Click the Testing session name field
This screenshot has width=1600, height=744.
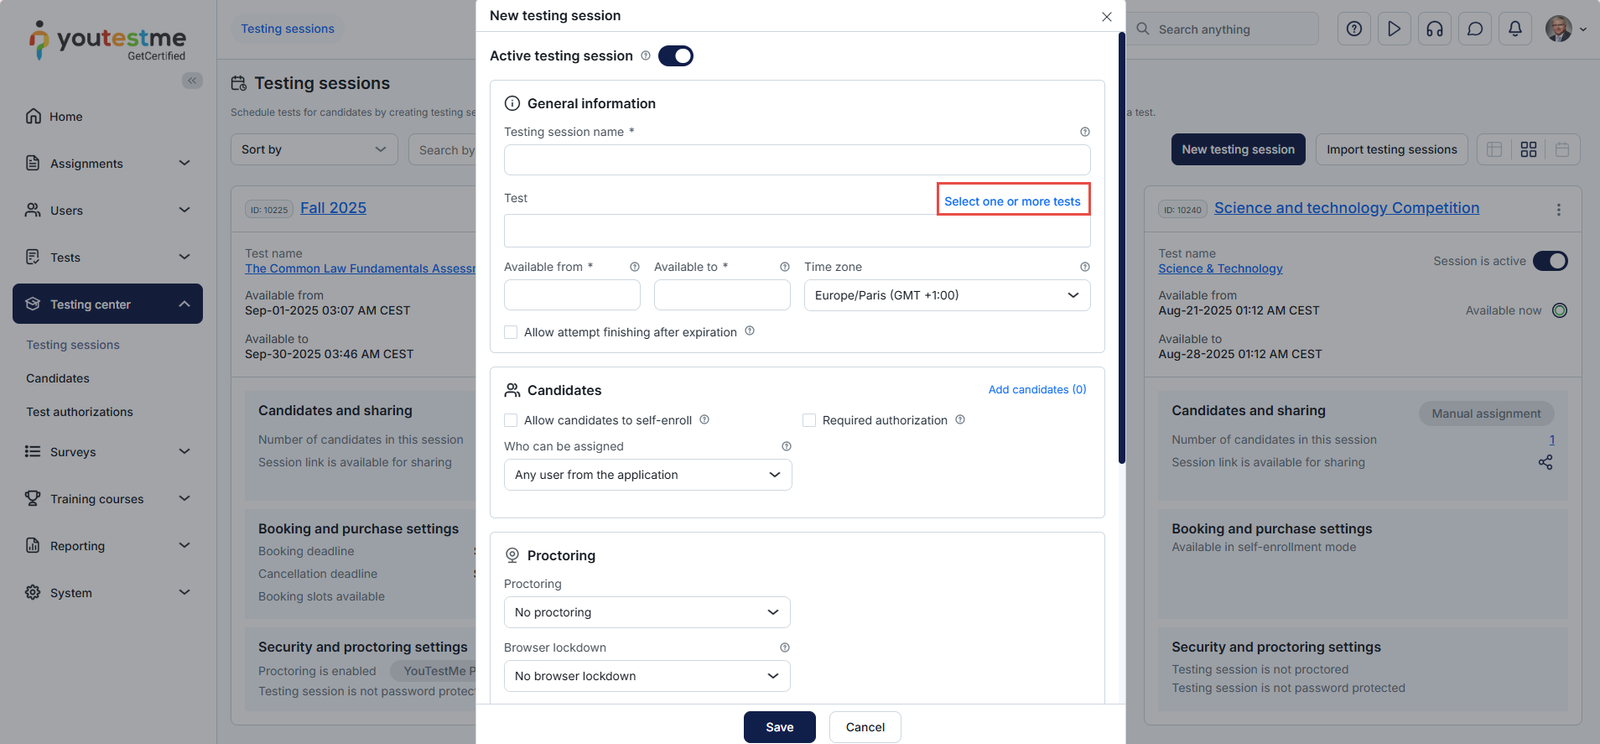796,160
